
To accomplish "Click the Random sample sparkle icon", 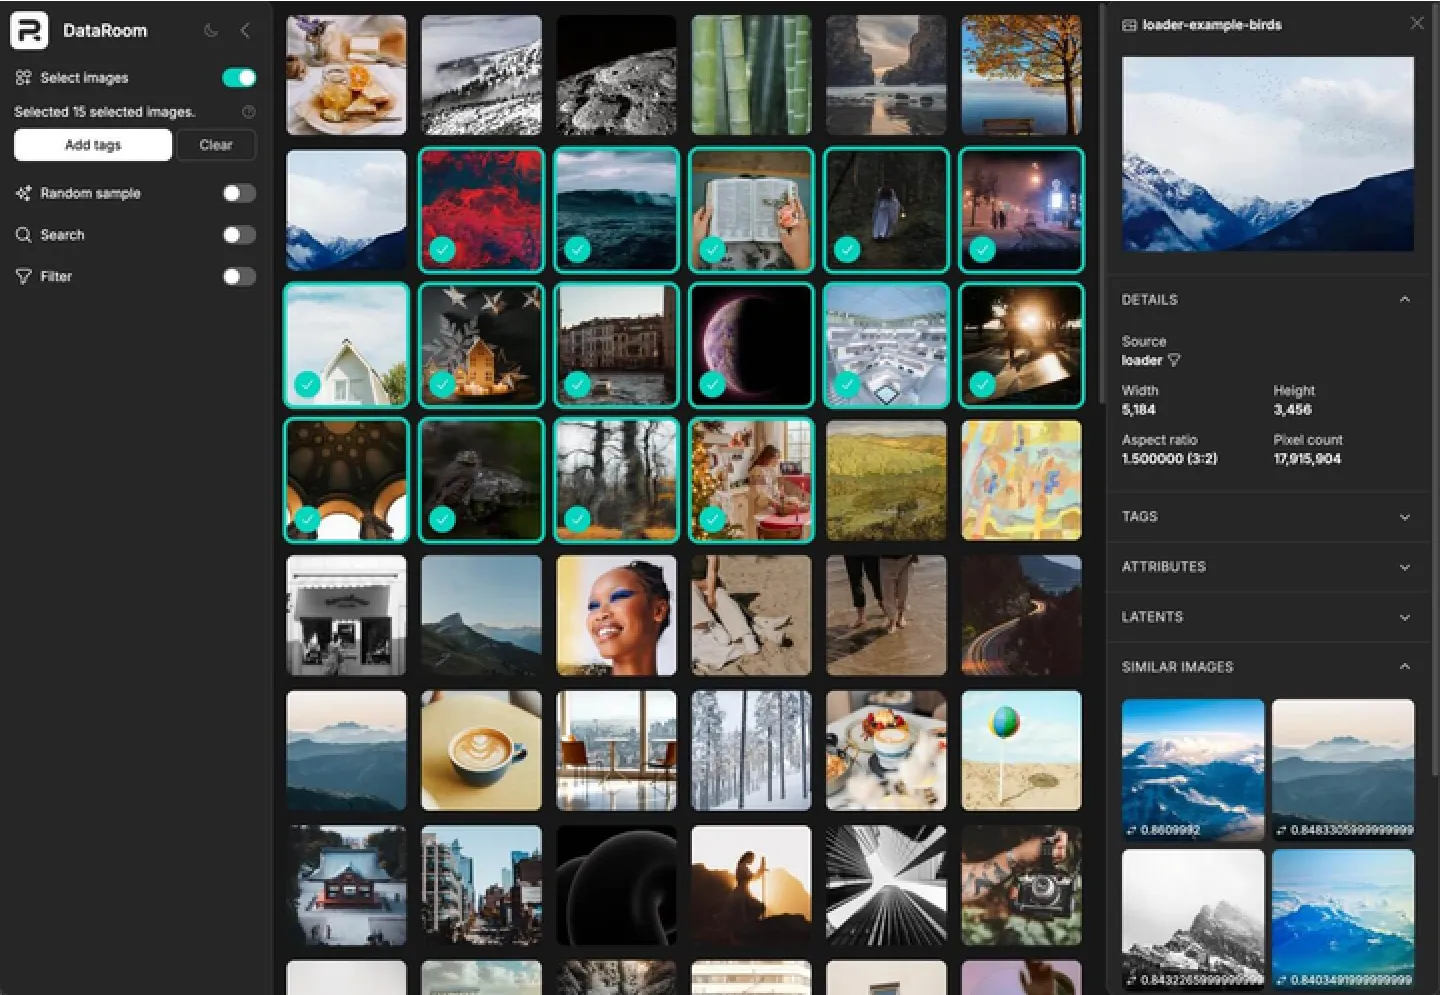I will (23, 193).
